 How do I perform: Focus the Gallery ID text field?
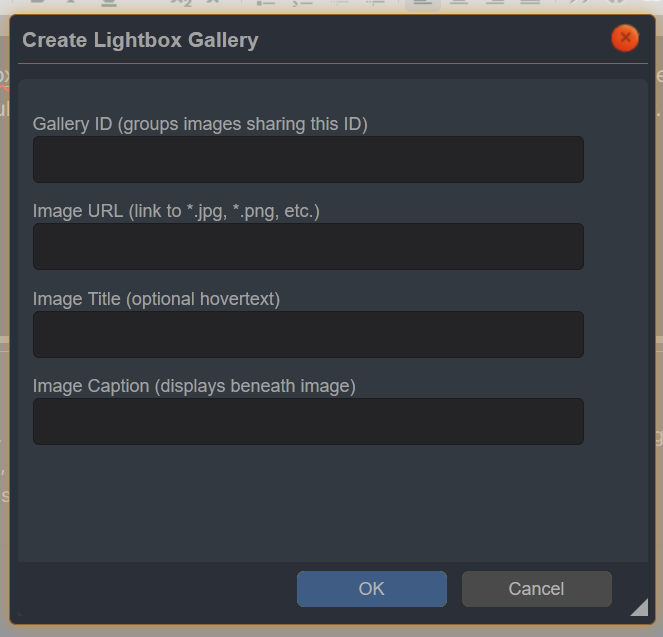pyautogui.click(x=308, y=160)
